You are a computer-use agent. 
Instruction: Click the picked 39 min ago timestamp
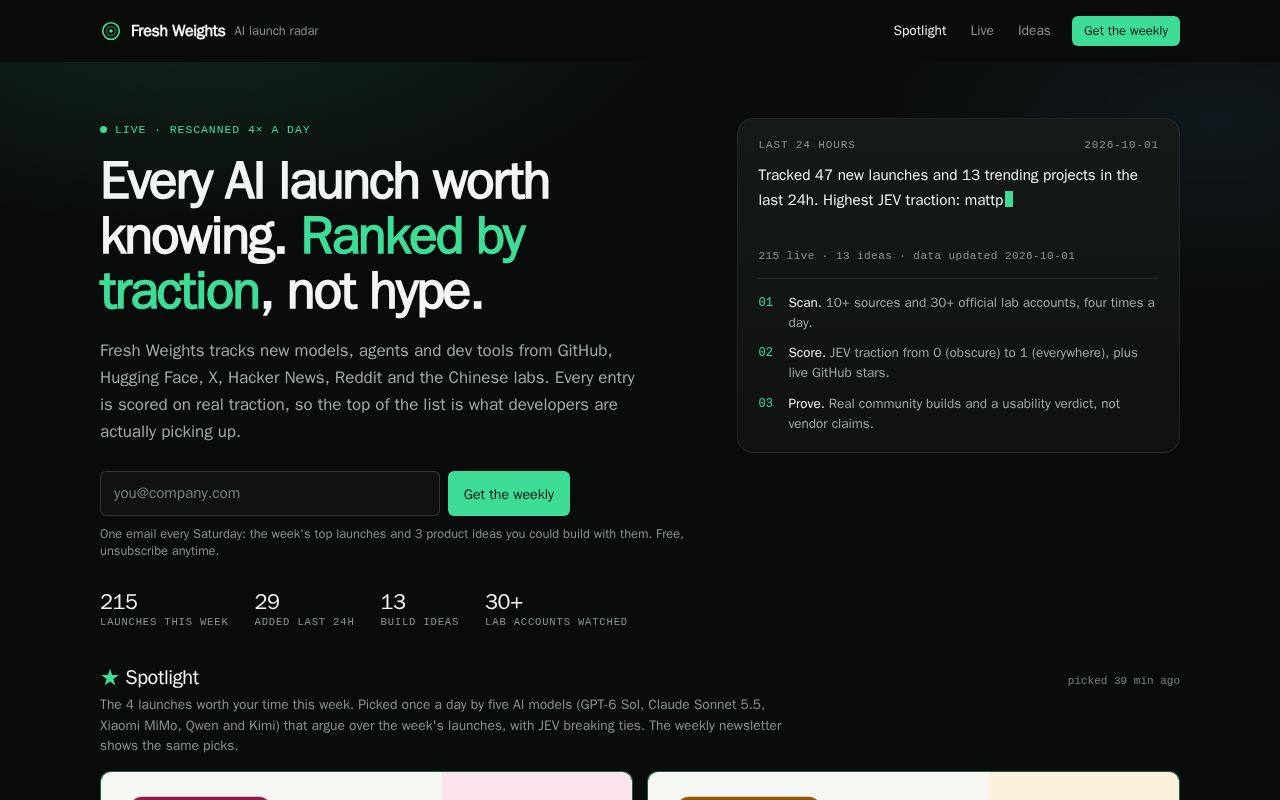(x=1123, y=681)
